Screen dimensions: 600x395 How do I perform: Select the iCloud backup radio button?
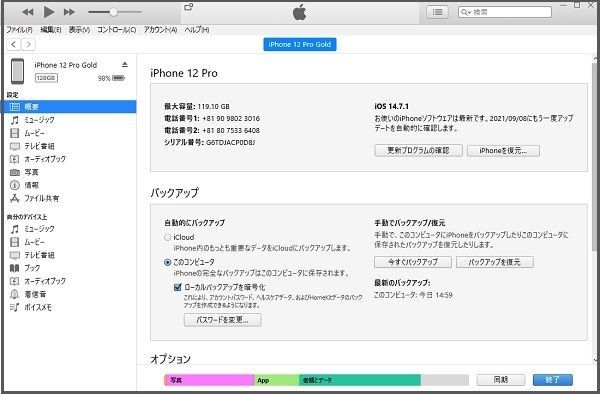(x=167, y=237)
